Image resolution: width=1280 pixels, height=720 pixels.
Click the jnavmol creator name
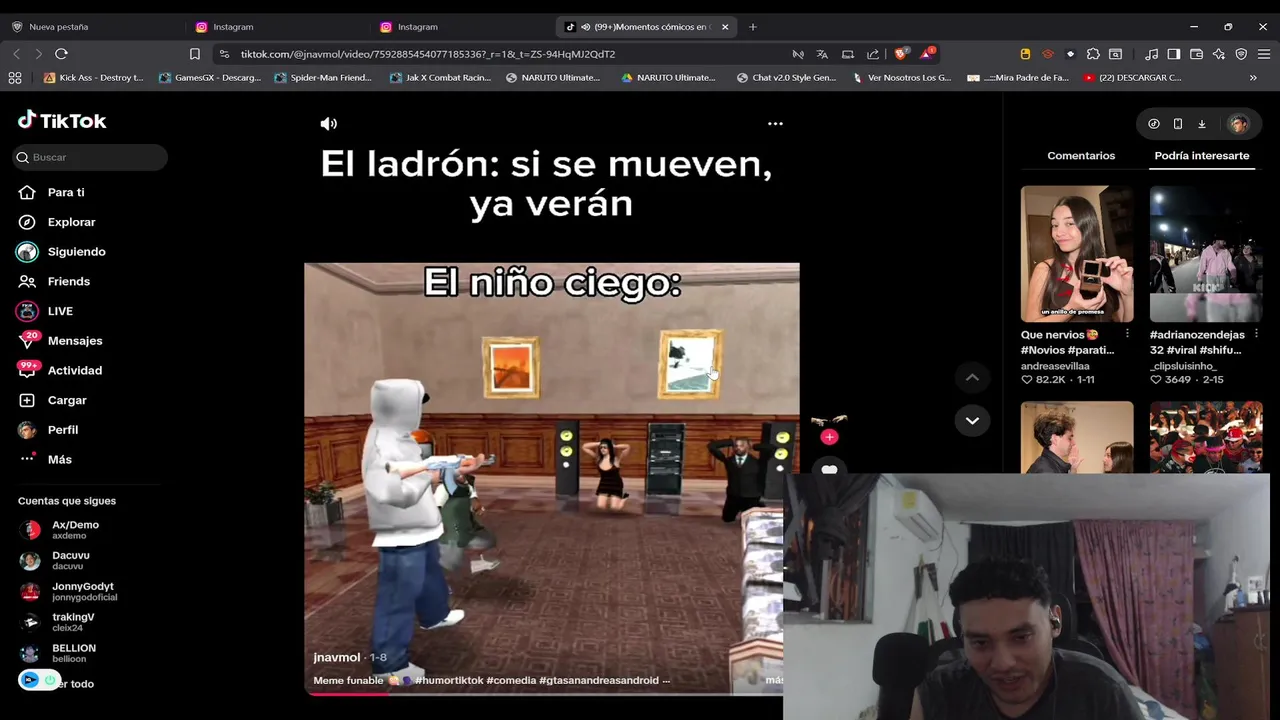tap(337, 658)
